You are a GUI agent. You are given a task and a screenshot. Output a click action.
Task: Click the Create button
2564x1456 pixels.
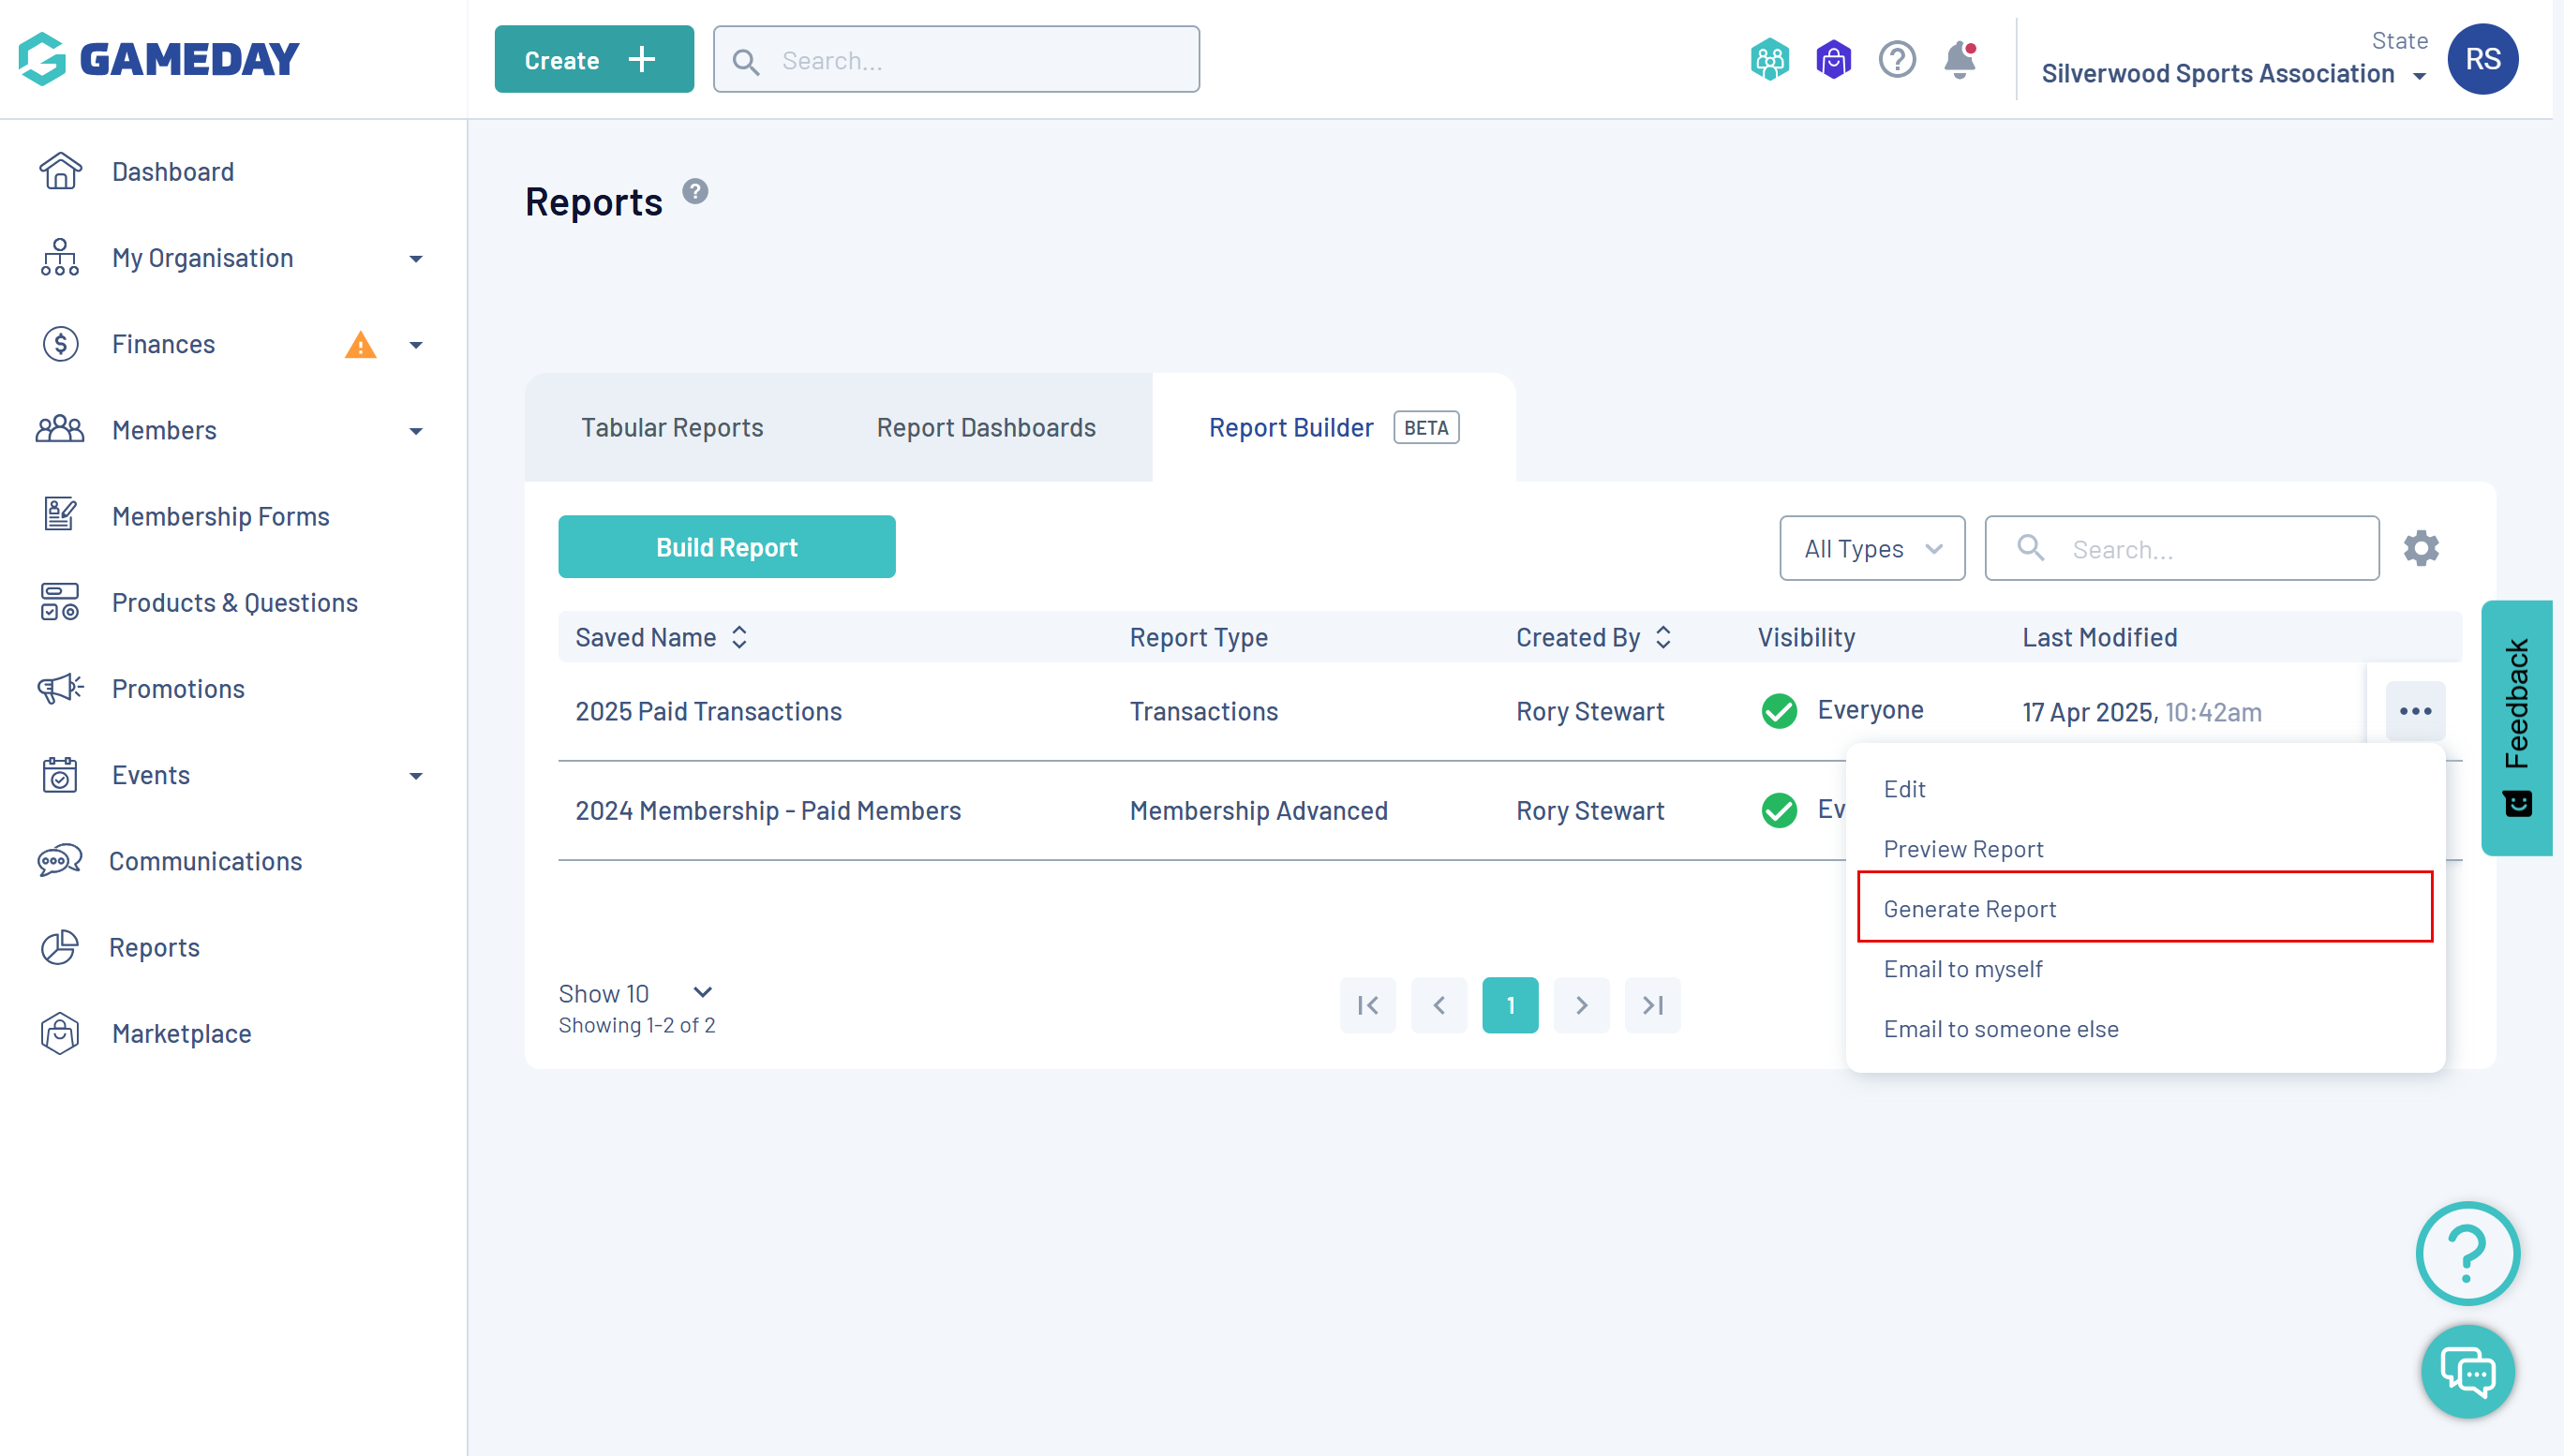[593, 60]
